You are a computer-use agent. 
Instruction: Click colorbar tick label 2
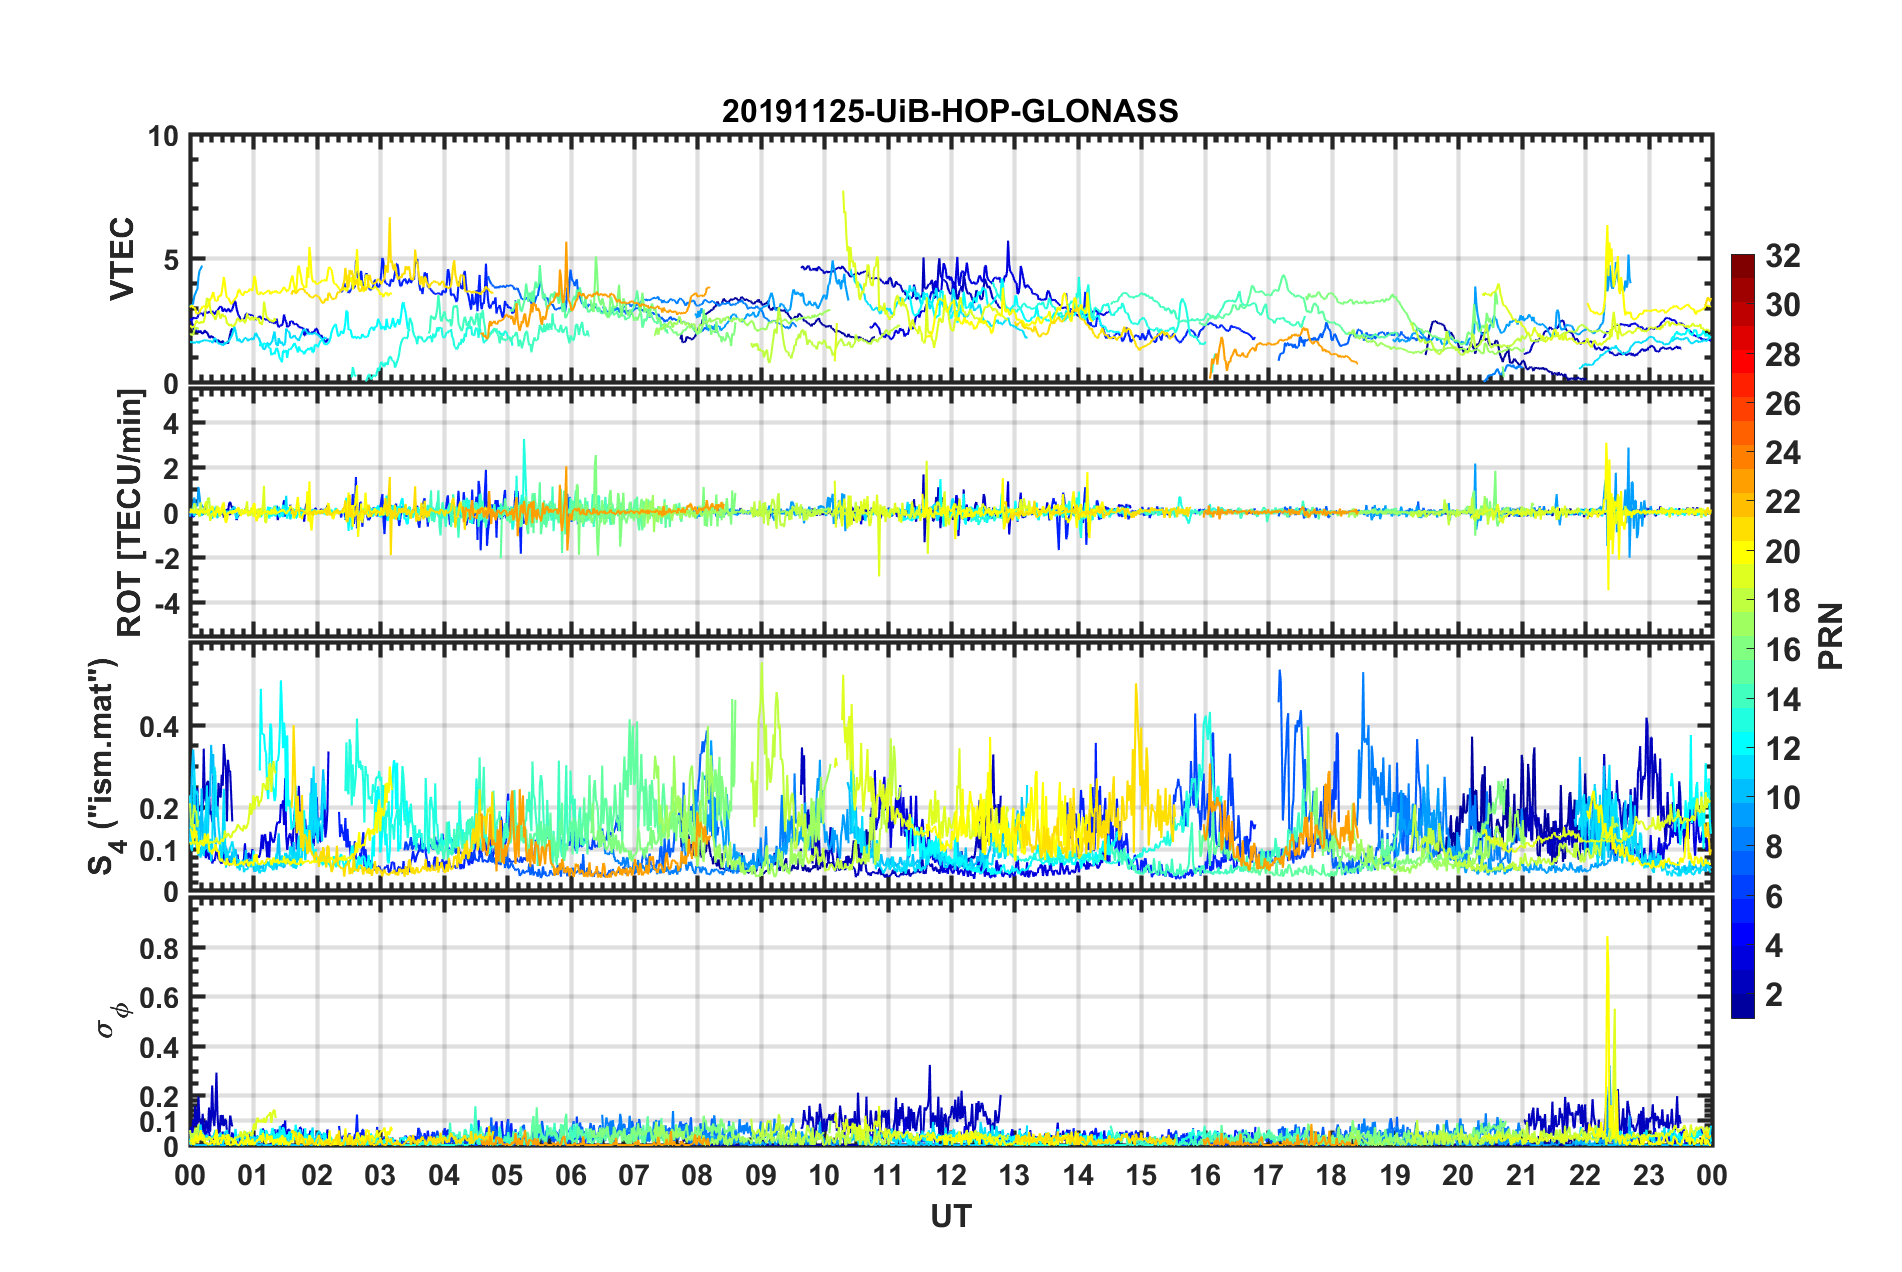pyautogui.click(x=1774, y=995)
